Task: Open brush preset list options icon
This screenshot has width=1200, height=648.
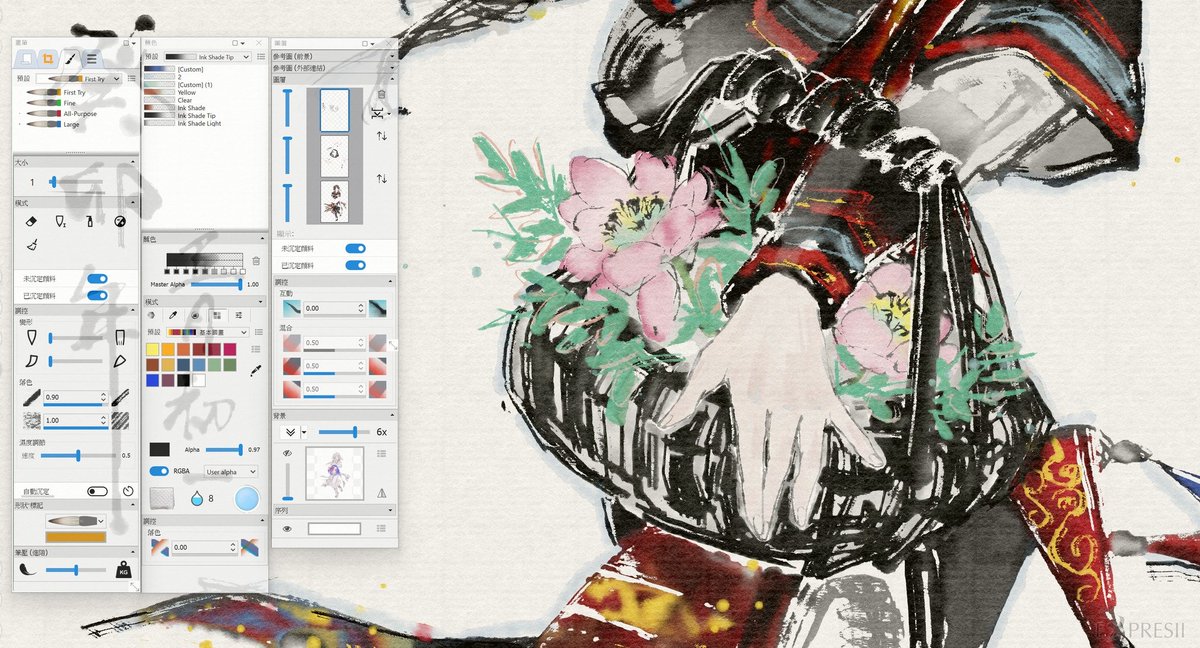Action: point(132,78)
